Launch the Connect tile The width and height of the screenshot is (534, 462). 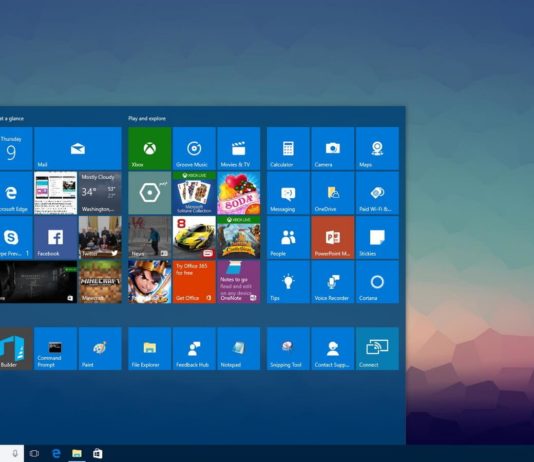tap(377, 349)
